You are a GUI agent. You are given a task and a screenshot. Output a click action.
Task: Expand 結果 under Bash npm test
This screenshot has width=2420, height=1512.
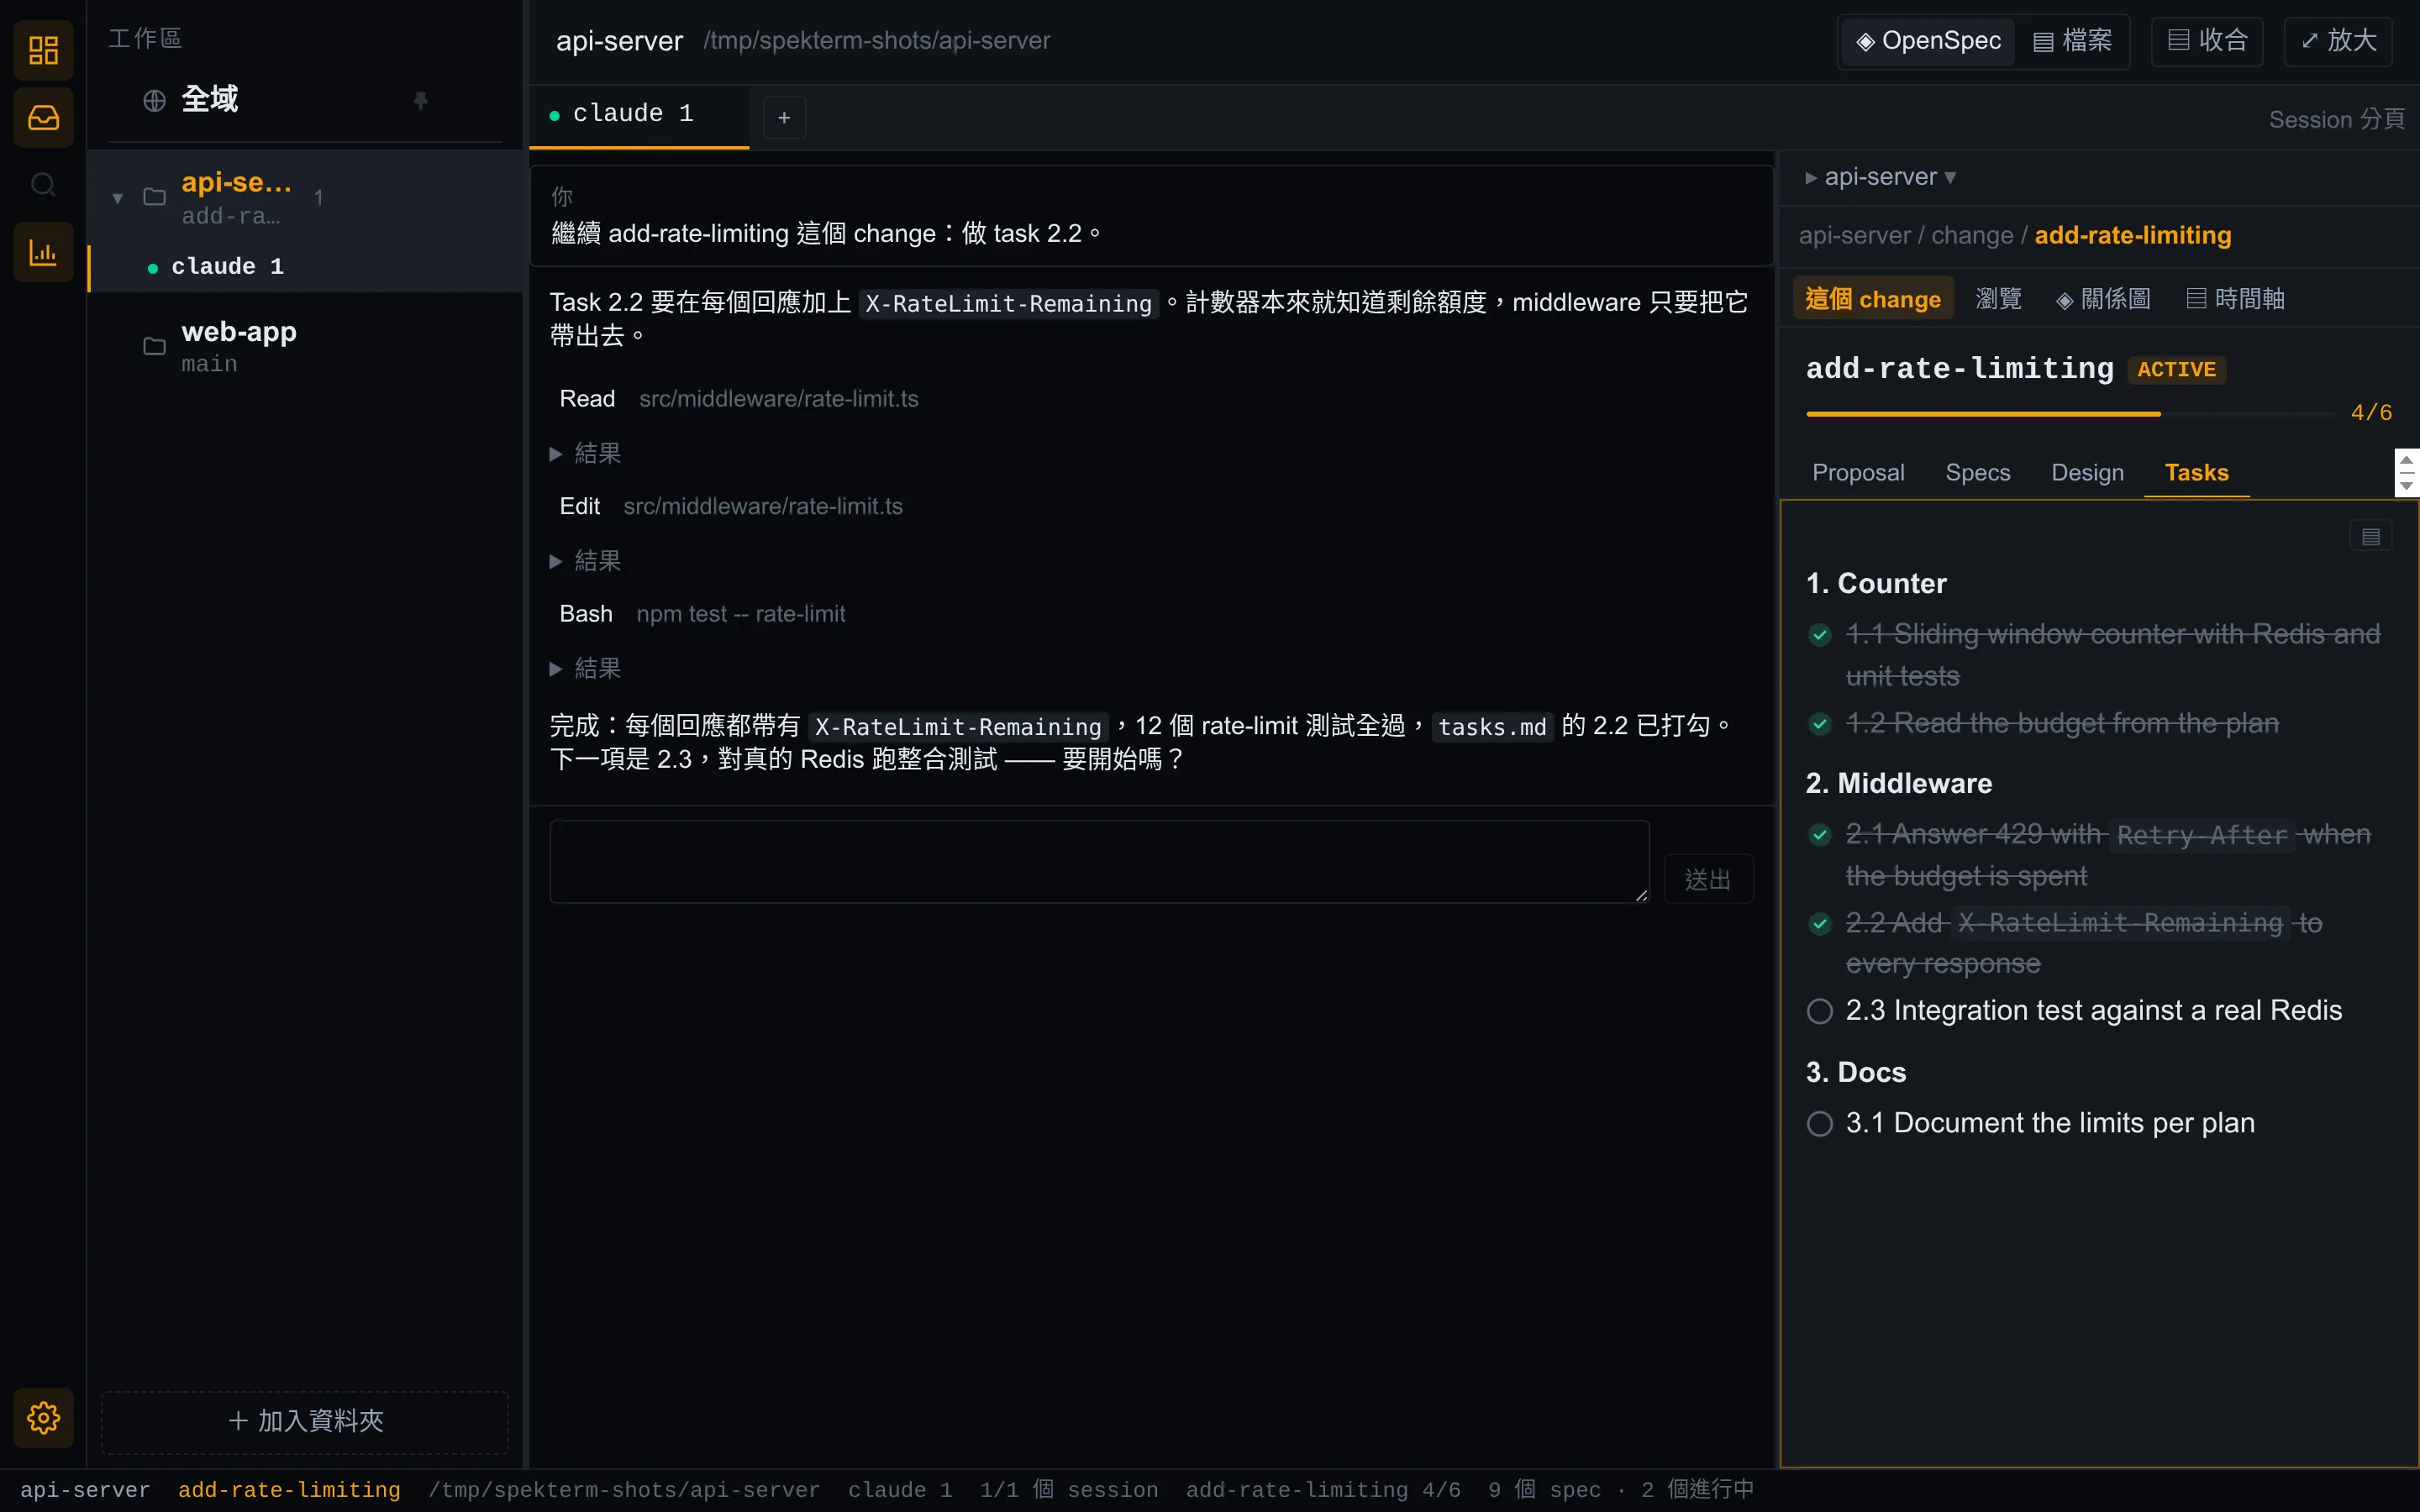coord(586,668)
